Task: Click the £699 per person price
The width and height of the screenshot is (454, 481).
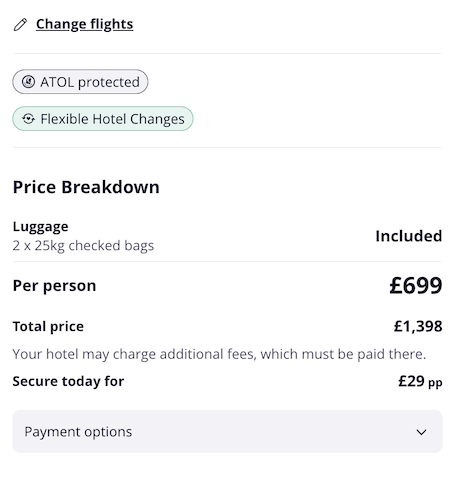Action: pyautogui.click(x=416, y=285)
